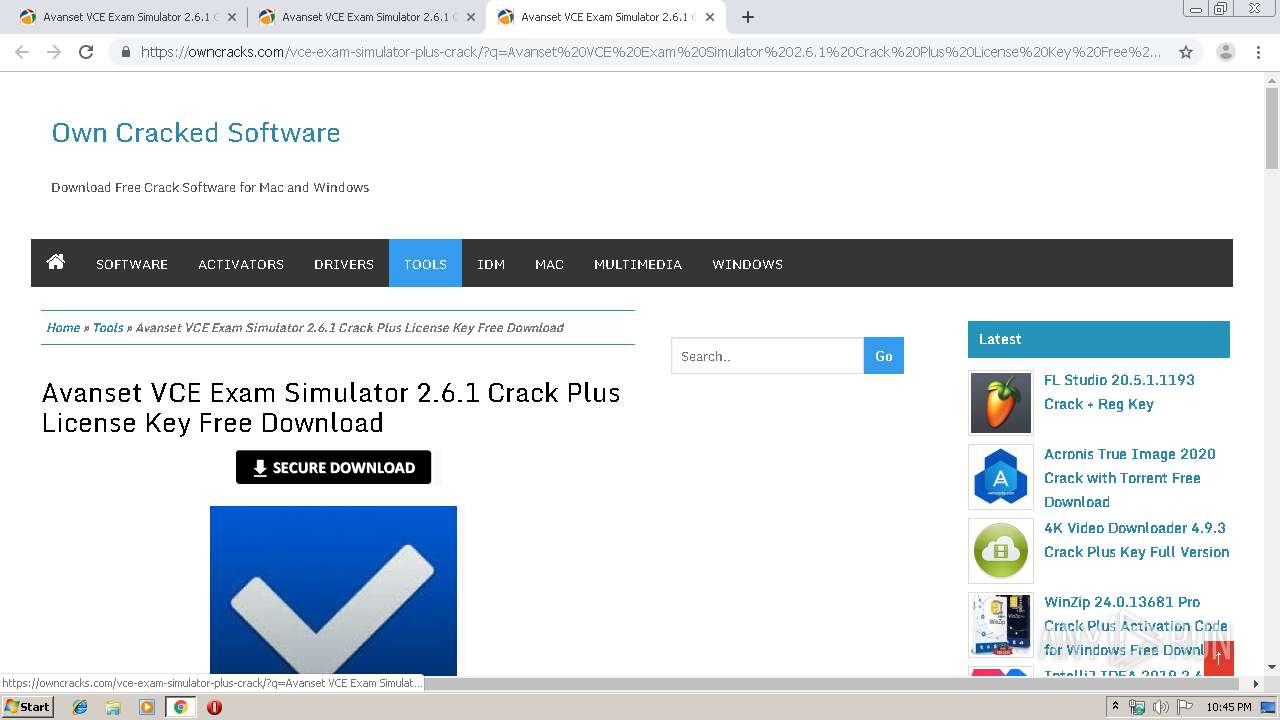Open the Start menu
The width and height of the screenshot is (1280, 720).
(28, 706)
